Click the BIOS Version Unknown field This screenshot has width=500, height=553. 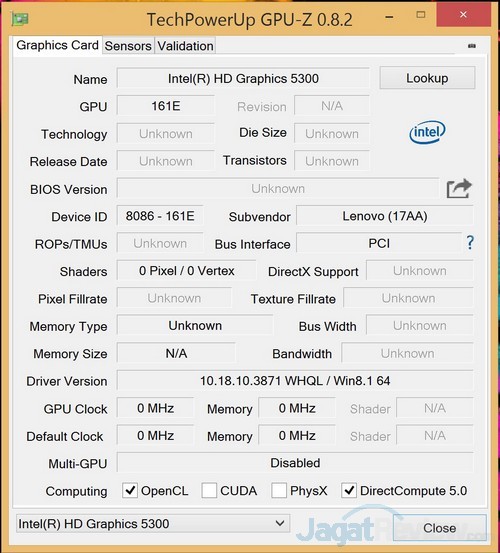tap(278, 189)
